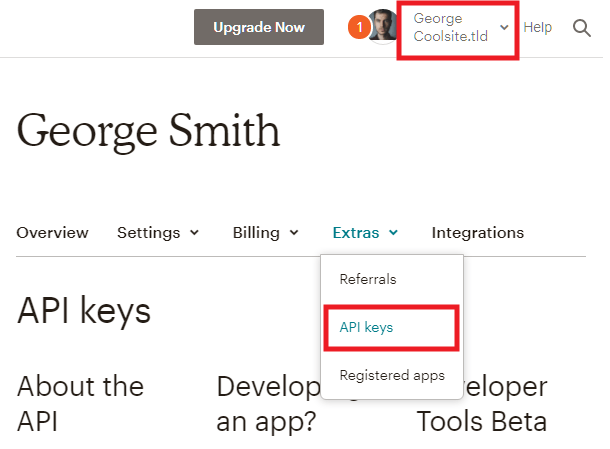Click the Extras tab label
The height and width of the screenshot is (449, 610).
pos(356,233)
